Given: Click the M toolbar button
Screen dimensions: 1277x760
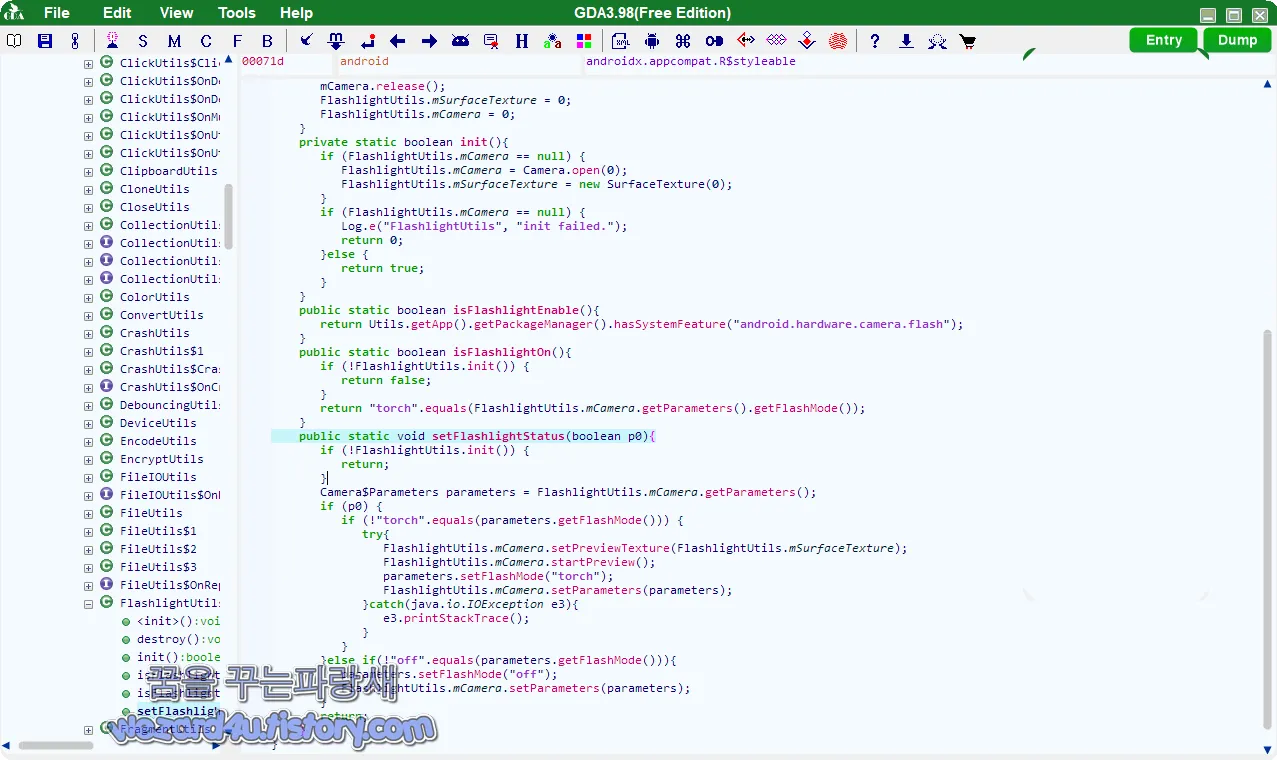Looking at the screenshot, I should [x=174, y=41].
